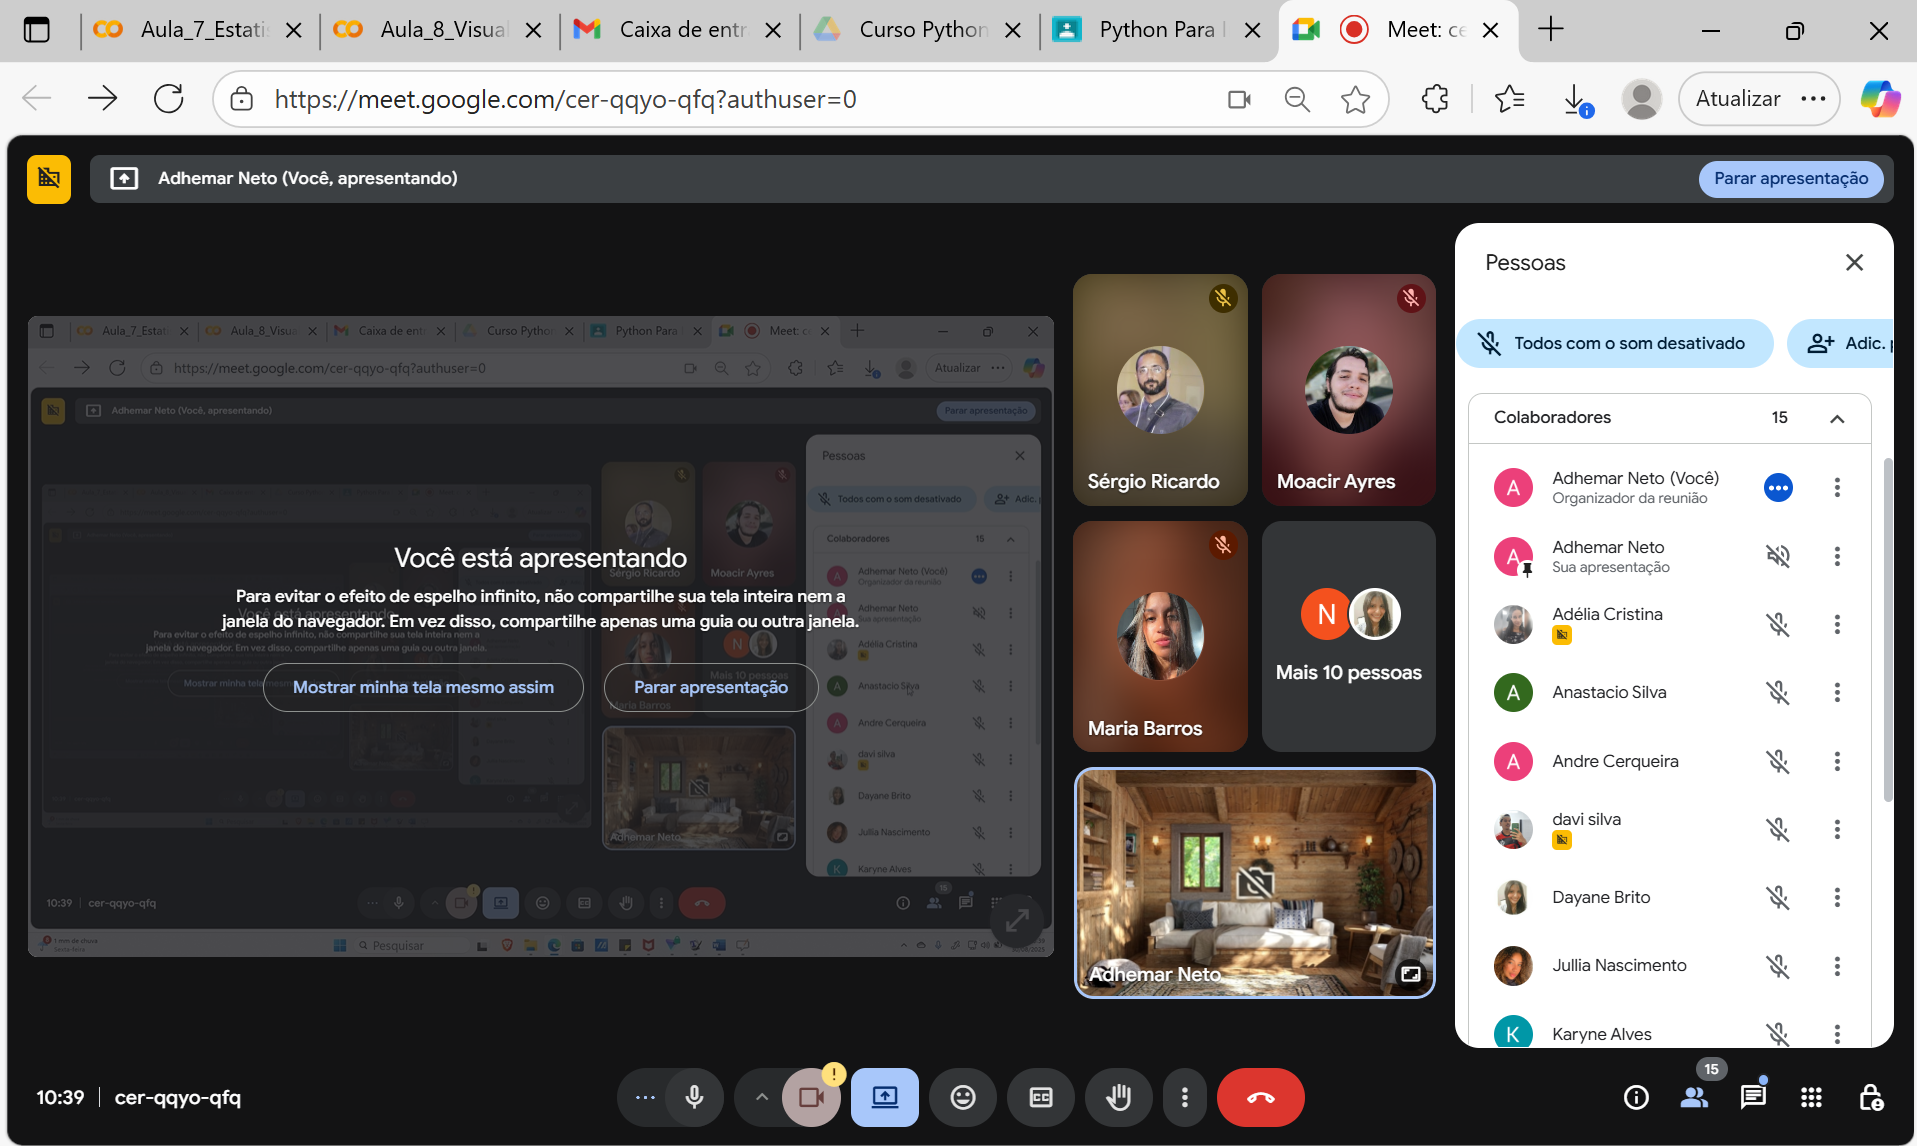Hang up the call with red button
The width and height of the screenshot is (1917, 1146).
click(x=1261, y=1098)
